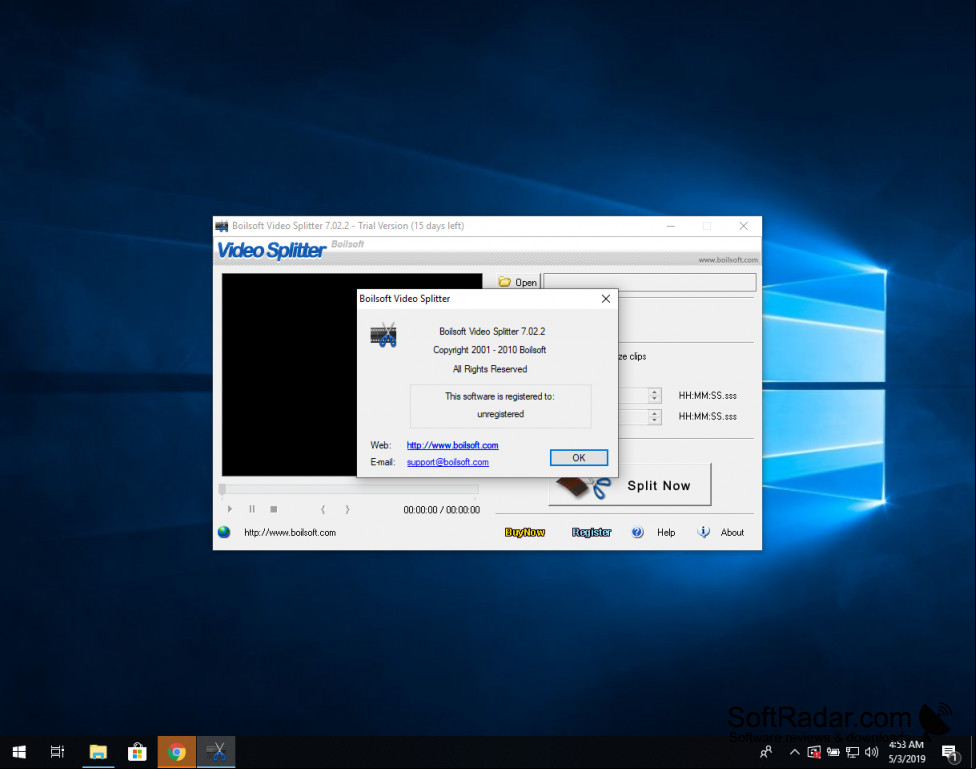
Task: Switch to Chrome in the taskbar
Action: pos(177,752)
